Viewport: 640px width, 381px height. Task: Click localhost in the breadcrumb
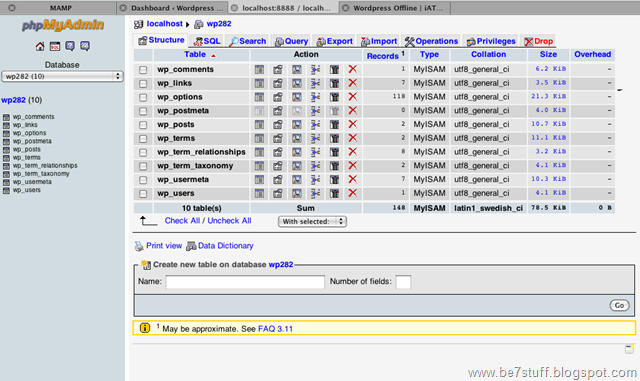click(164, 24)
